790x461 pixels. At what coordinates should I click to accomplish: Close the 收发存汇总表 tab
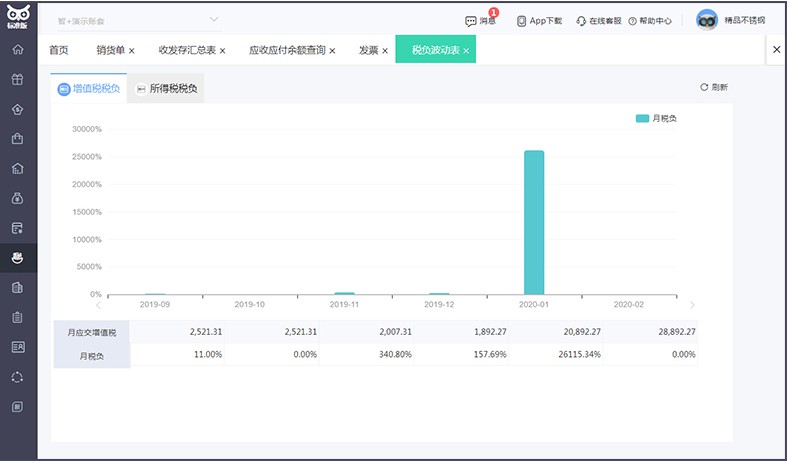point(222,51)
